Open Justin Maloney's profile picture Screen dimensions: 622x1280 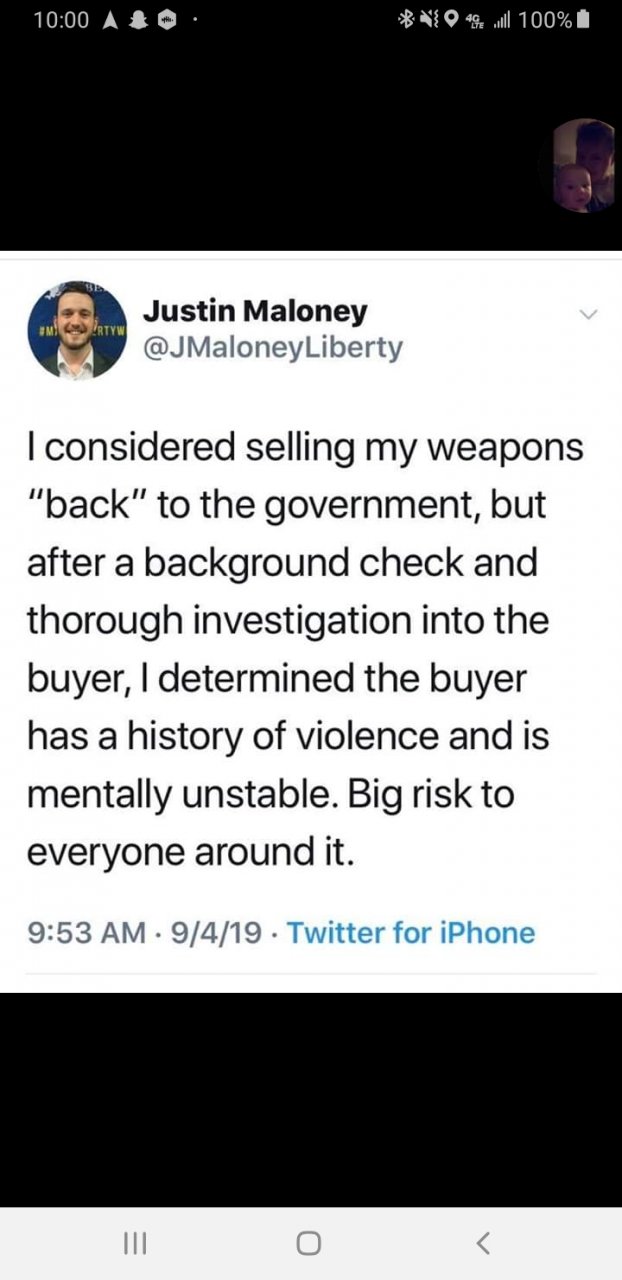point(77,330)
